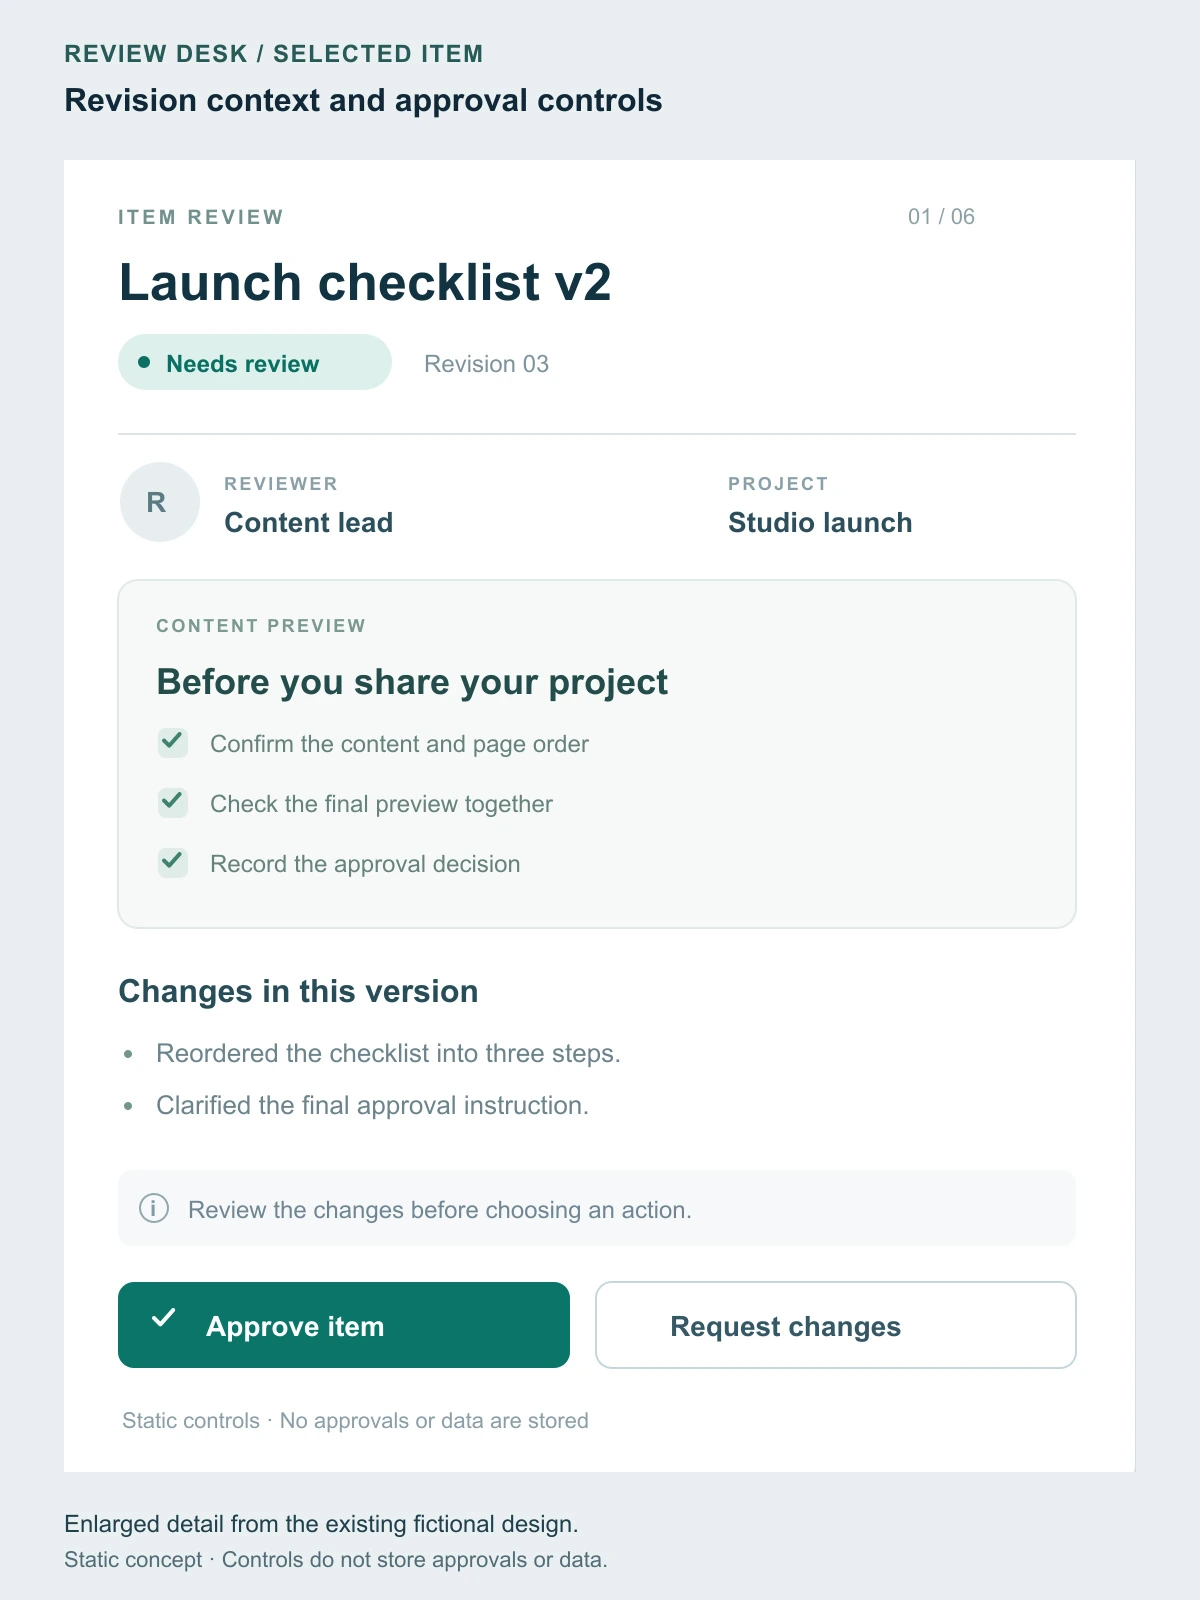Approve the item with the green button
This screenshot has width=1200, height=1600.
tap(344, 1325)
